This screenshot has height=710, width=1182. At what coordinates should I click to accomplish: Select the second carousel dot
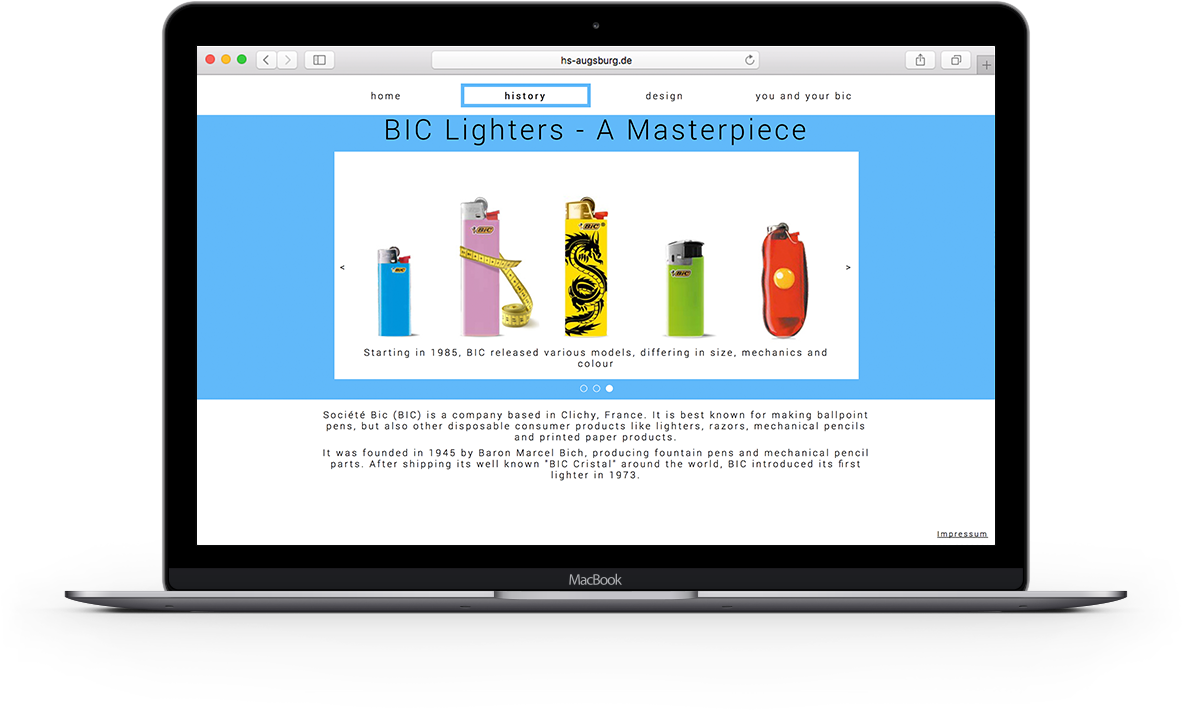pyautogui.click(x=596, y=388)
